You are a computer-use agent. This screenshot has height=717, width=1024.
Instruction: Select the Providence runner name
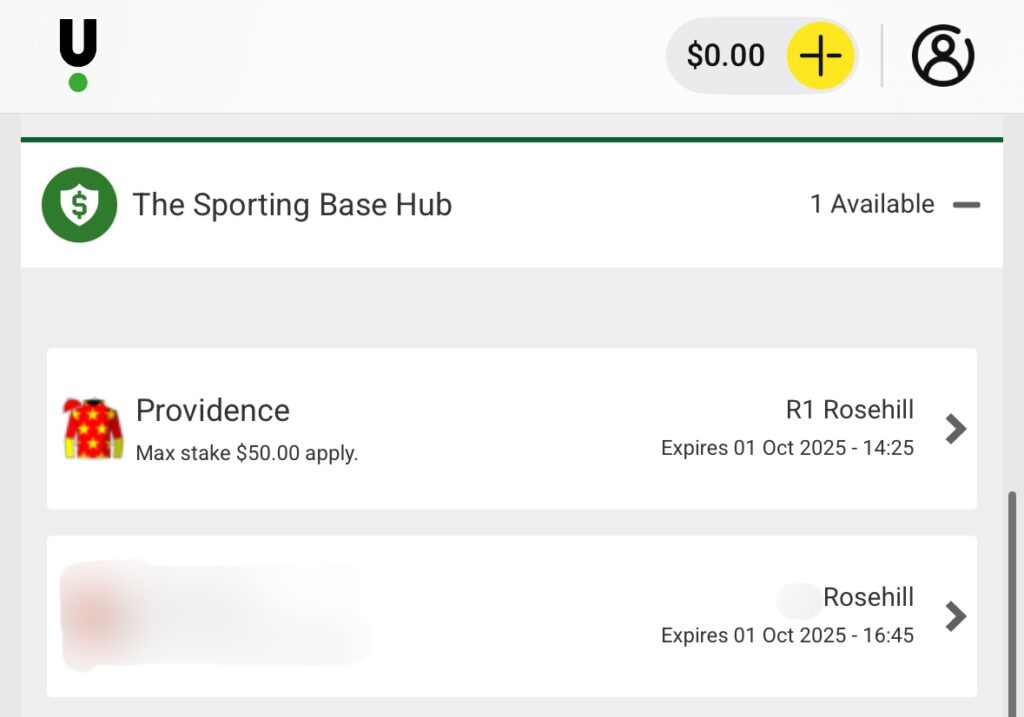213,410
